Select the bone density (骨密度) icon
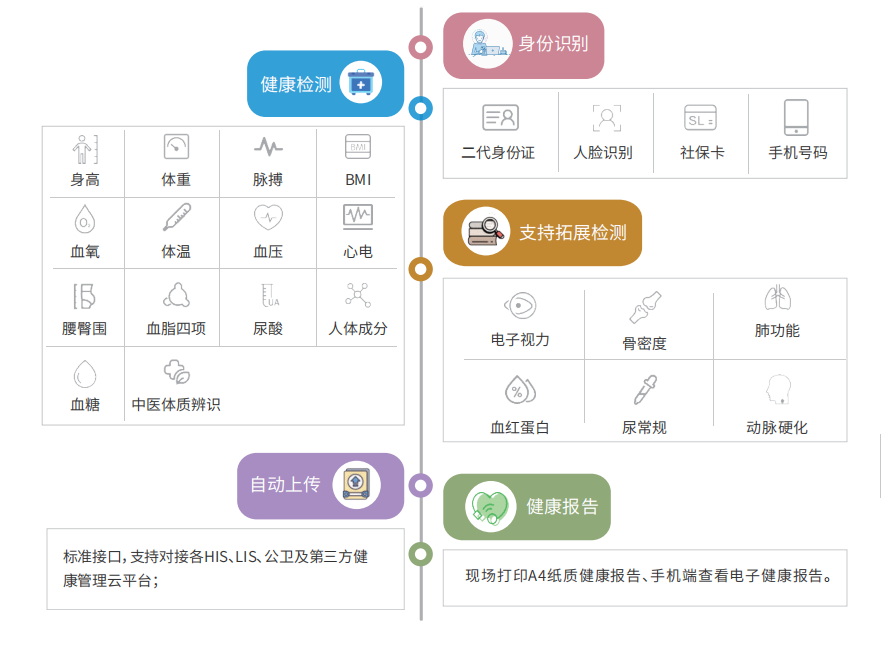 (644, 308)
